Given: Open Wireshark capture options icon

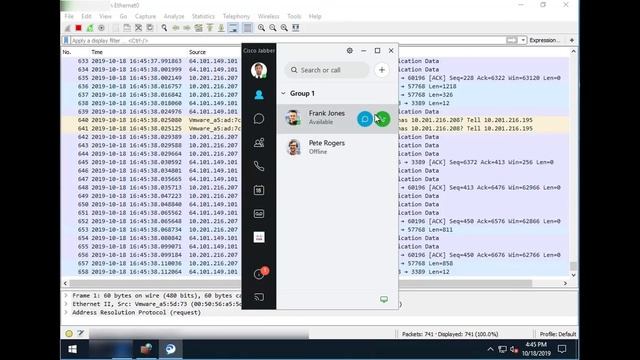Looking at the screenshot, I should click(x=101, y=28).
